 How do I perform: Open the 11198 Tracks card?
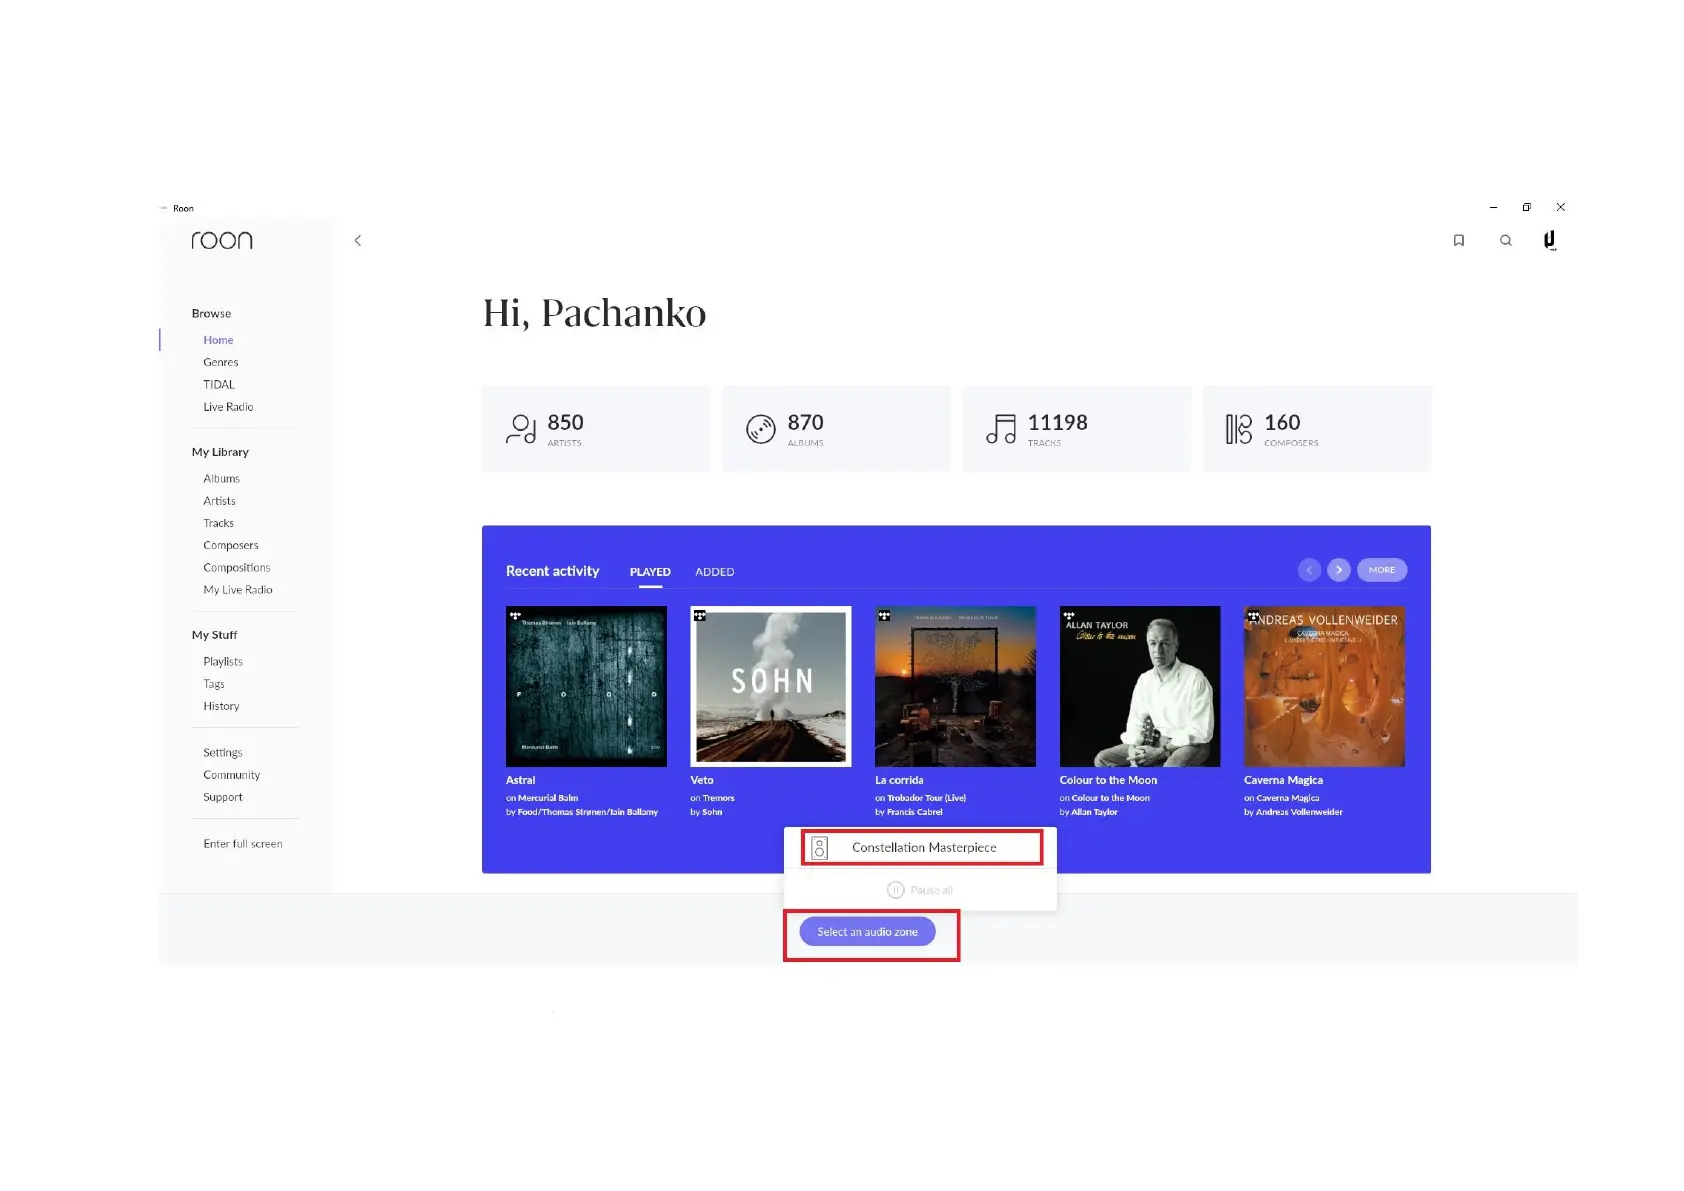1077,429
